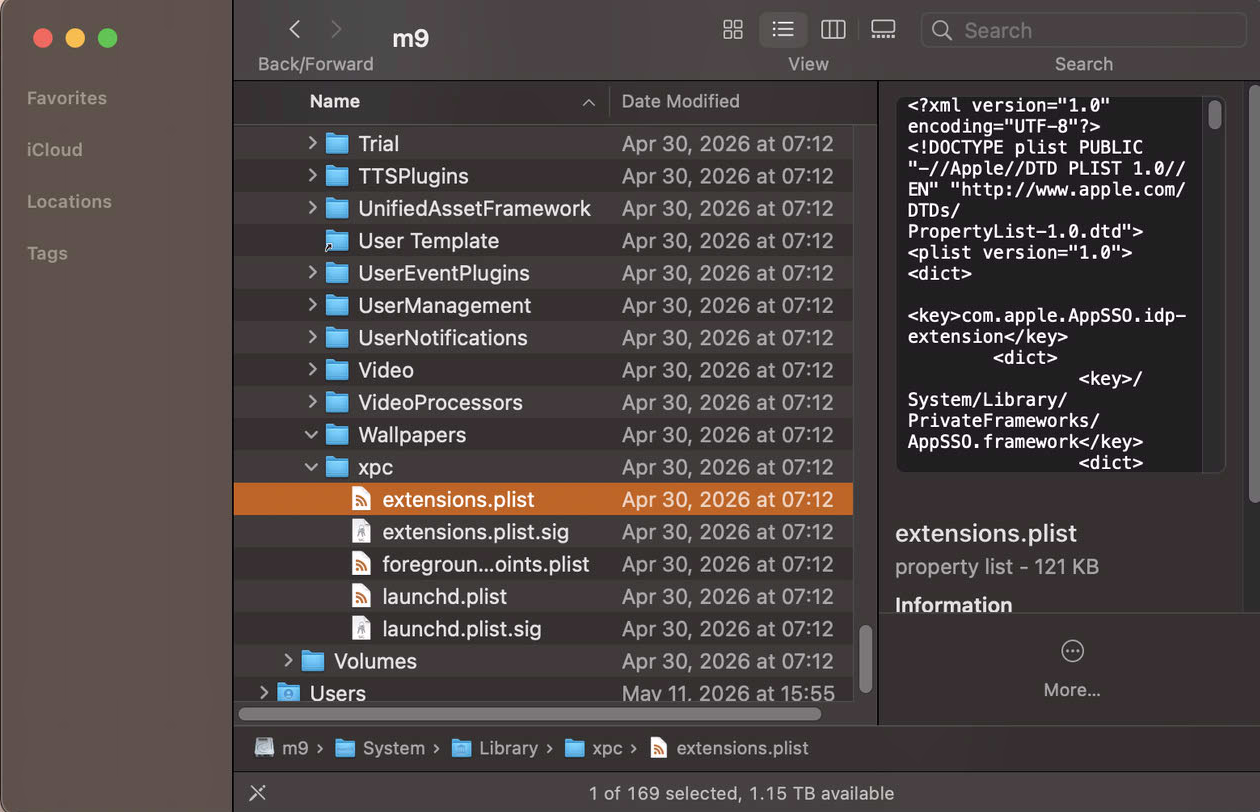Click the Locations sidebar heading
Viewport: 1260px width, 812px height.
coord(69,201)
